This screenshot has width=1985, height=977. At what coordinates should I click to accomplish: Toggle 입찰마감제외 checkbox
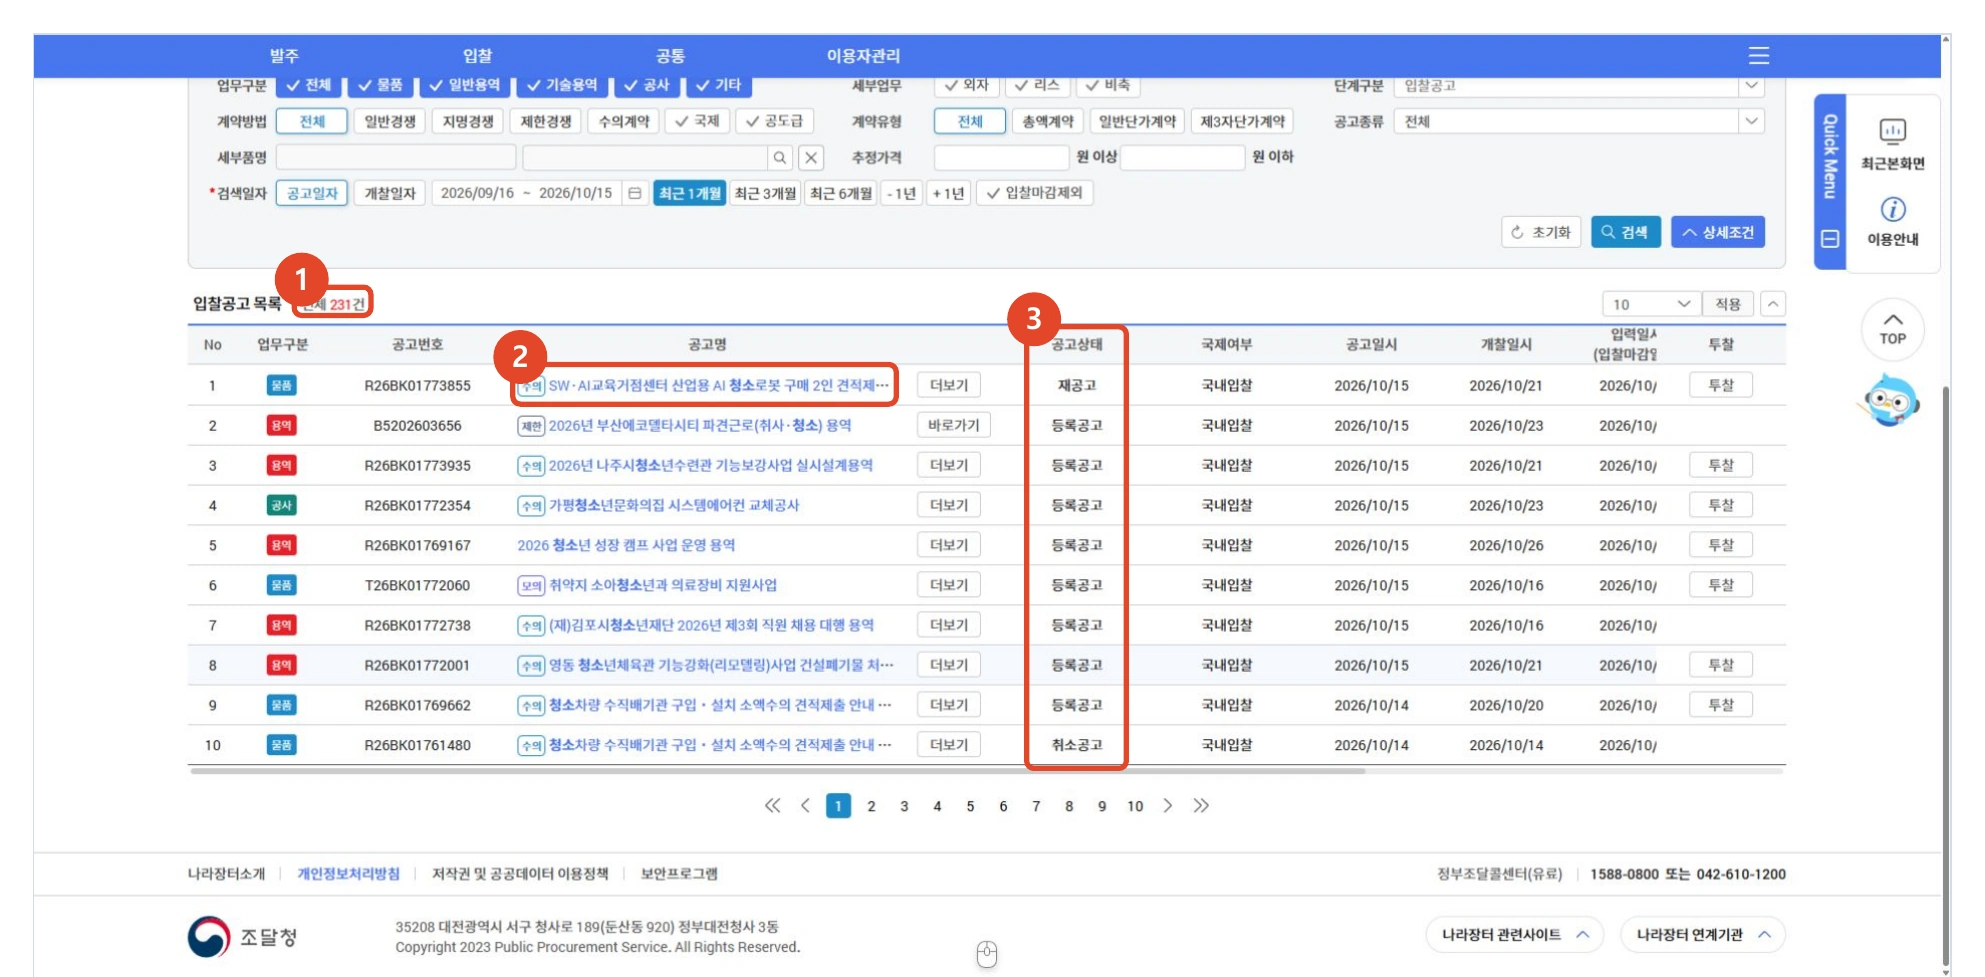[1034, 193]
